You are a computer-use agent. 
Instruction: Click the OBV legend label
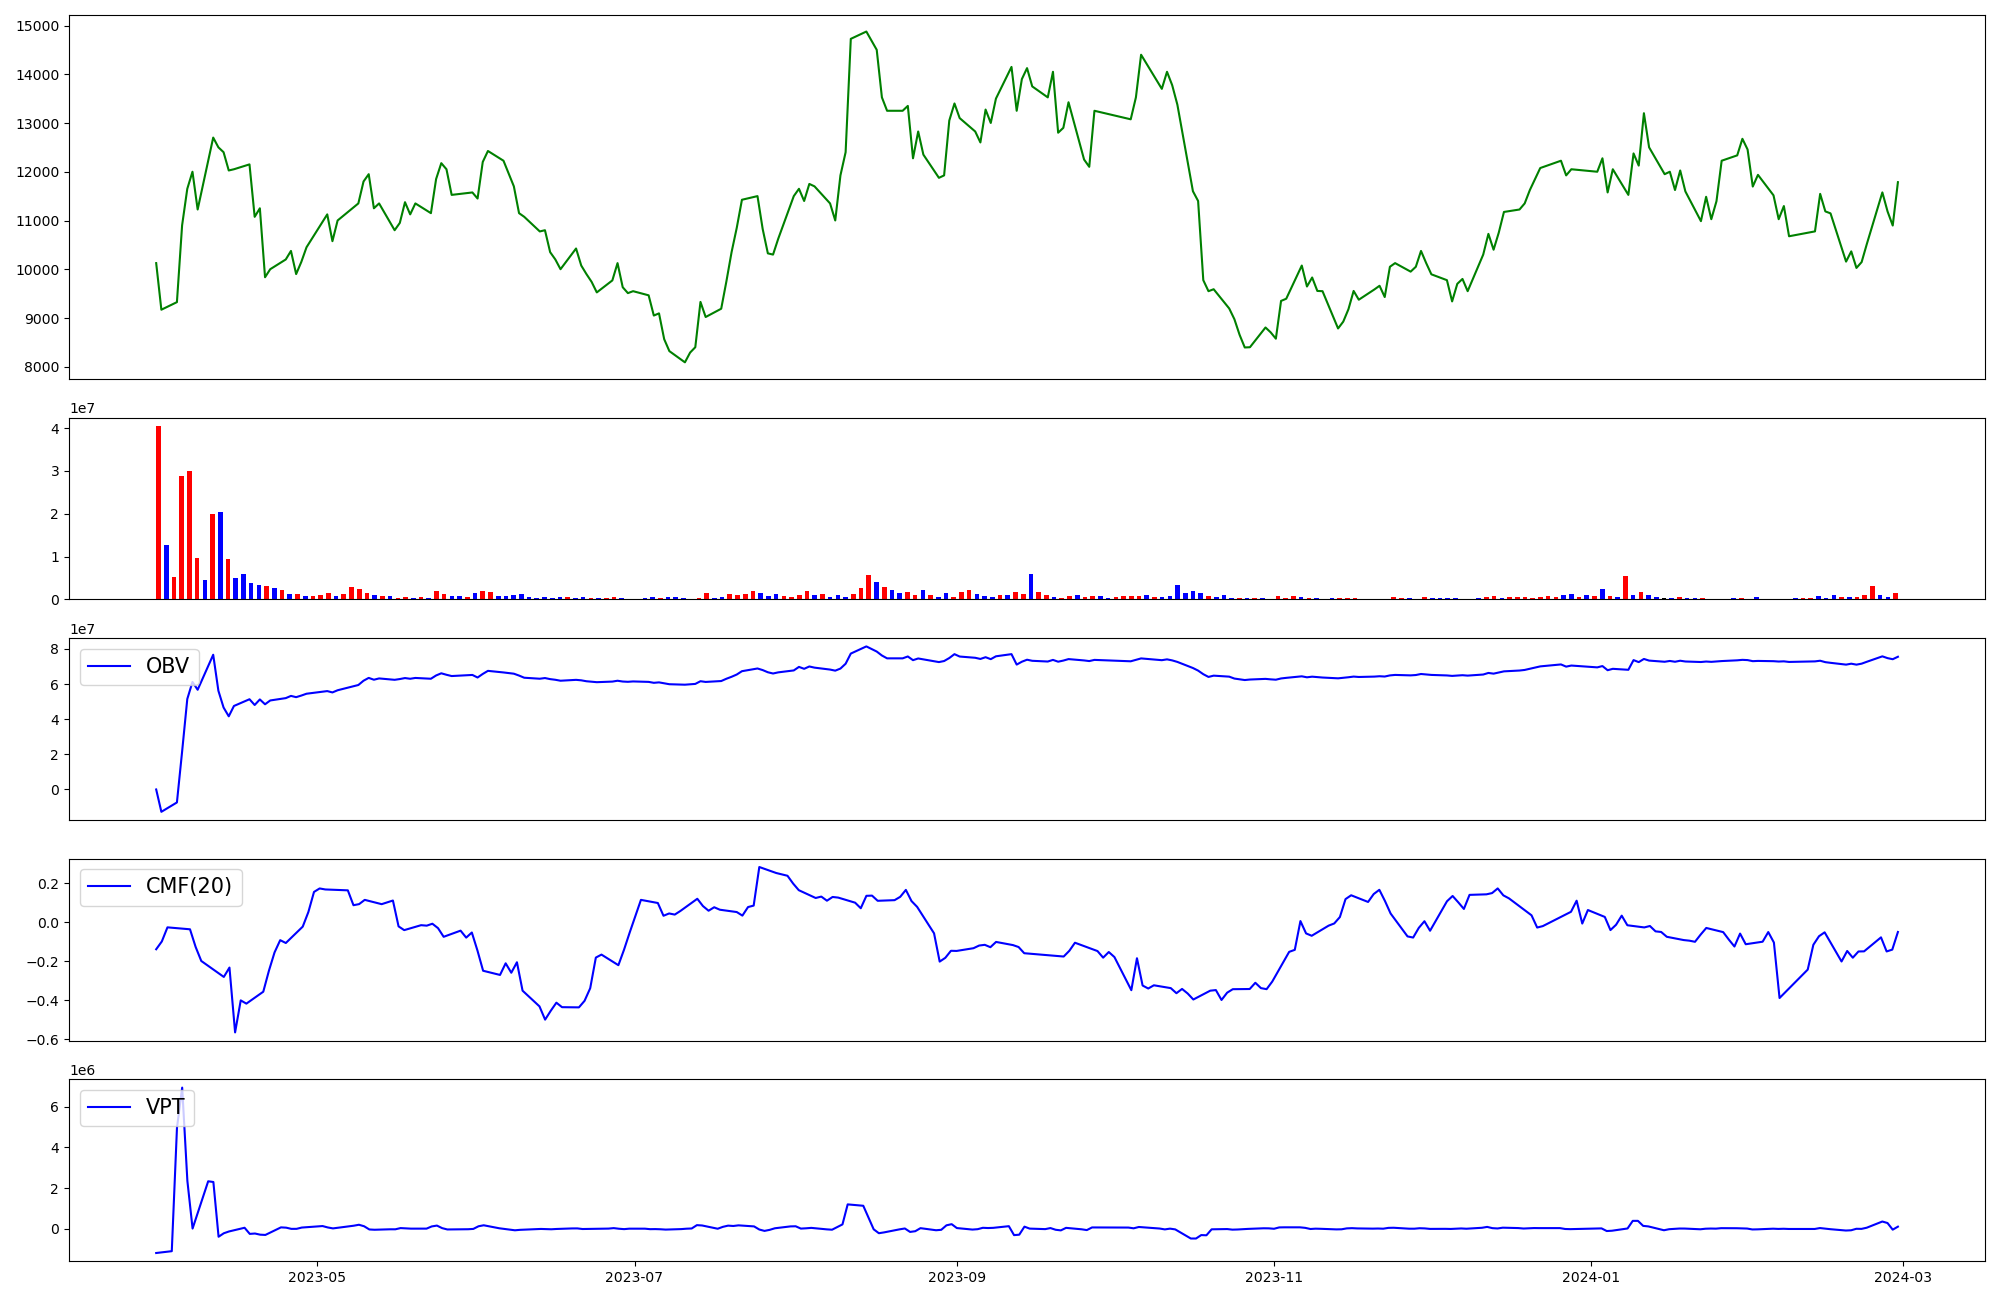point(167,666)
